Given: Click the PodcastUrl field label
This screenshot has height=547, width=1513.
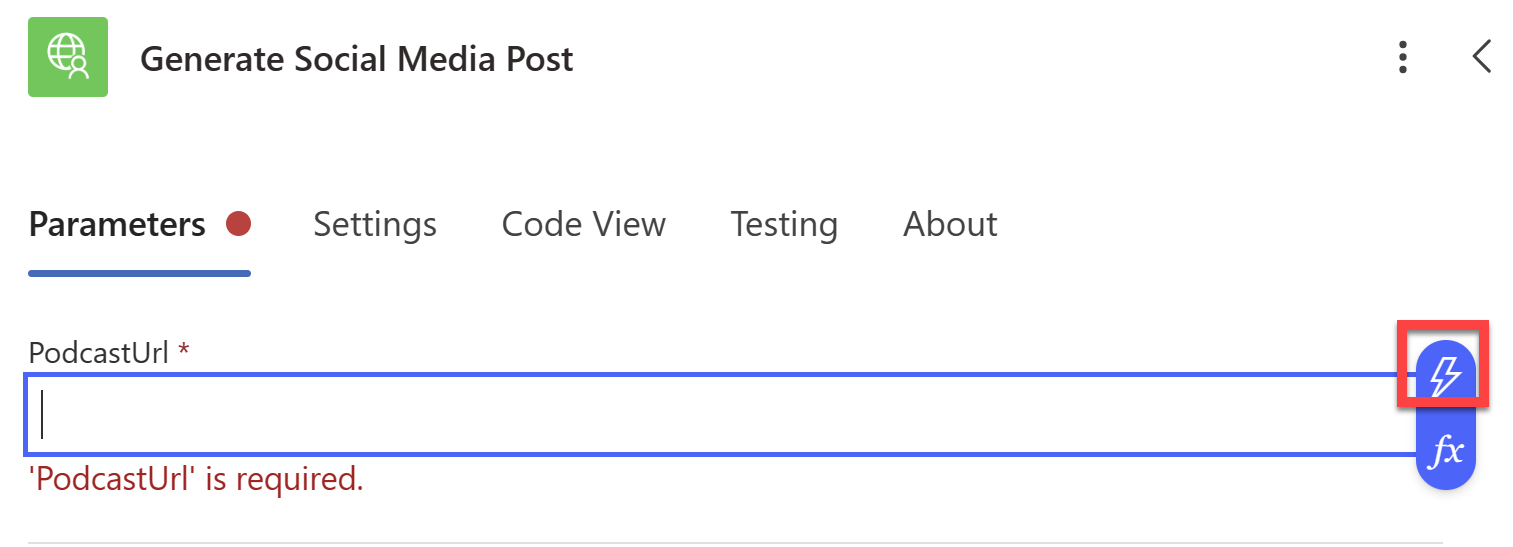Looking at the screenshot, I should tap(98, 352).
